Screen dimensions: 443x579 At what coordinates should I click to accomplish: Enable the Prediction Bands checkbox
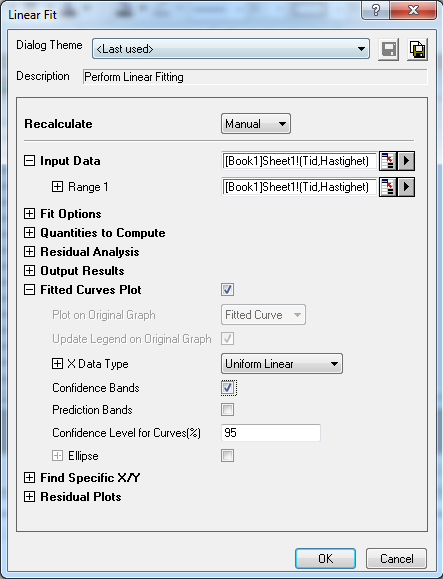tap(227, 410)
